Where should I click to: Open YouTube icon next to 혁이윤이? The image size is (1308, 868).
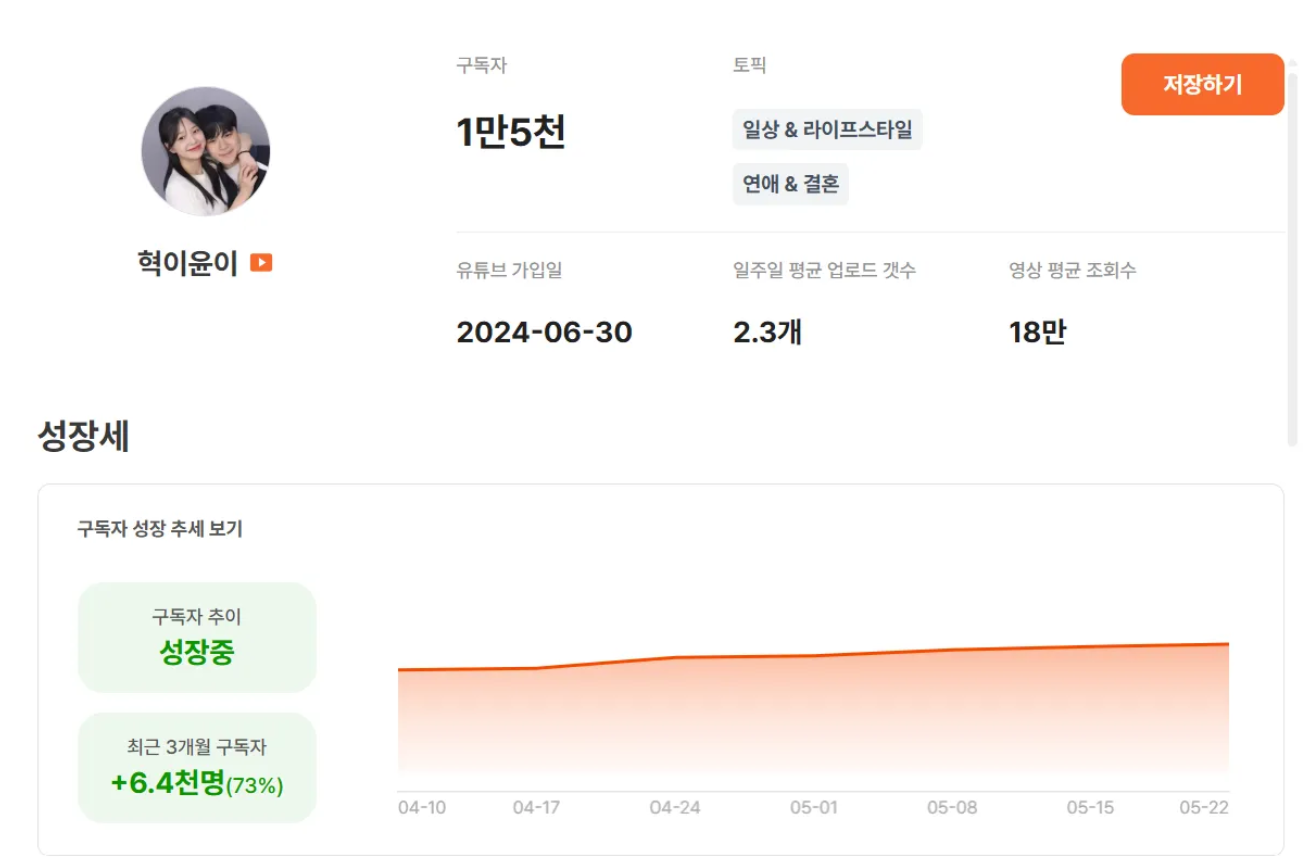(261, 263)
